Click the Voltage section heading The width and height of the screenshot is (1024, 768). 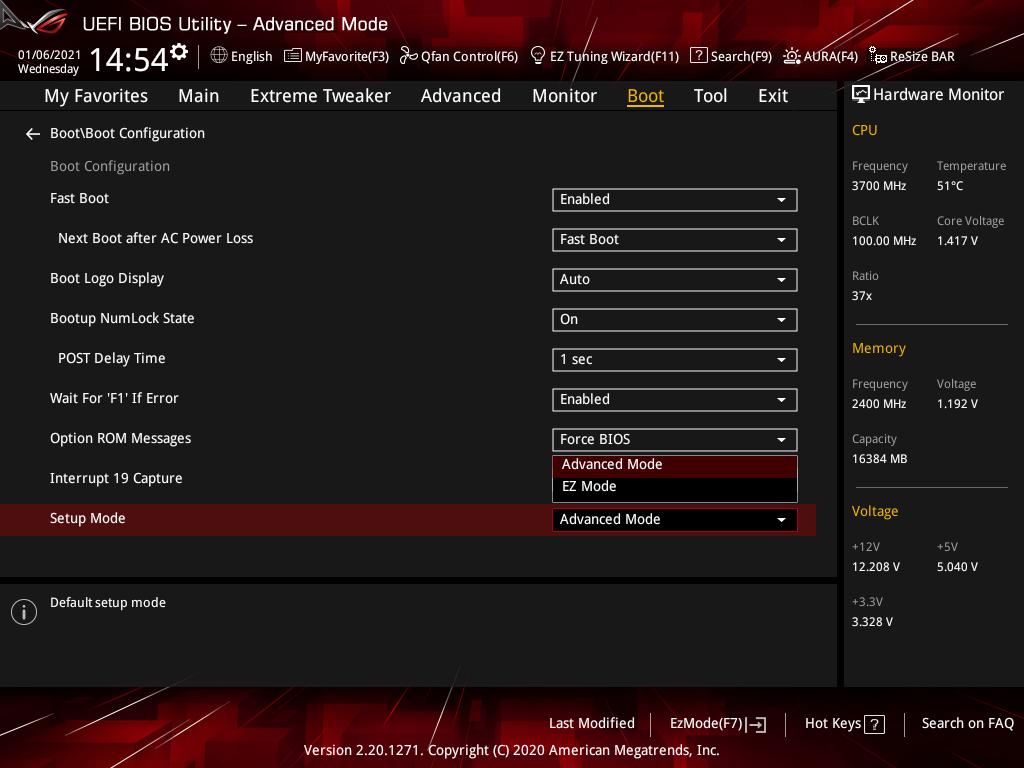(x=874, y=511)
